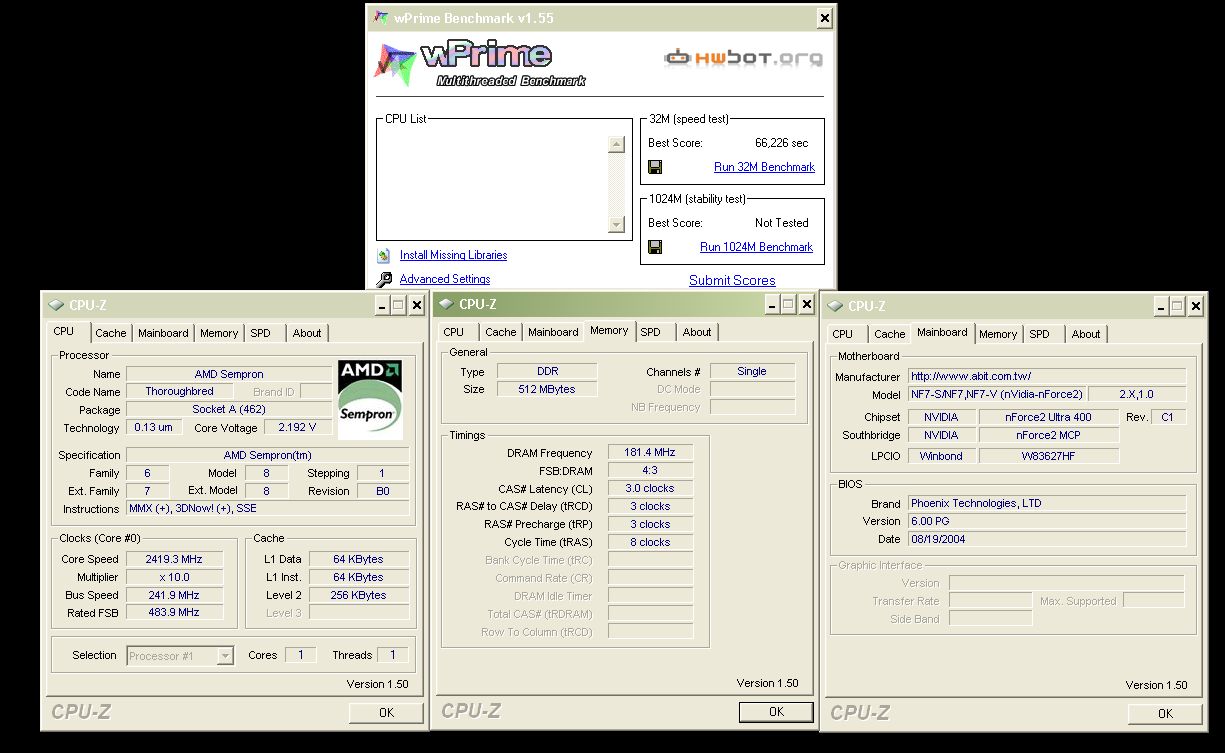Click the DRAM Frequency value 181.4 MHz
1225x753 pixels.
coord(650,453)
